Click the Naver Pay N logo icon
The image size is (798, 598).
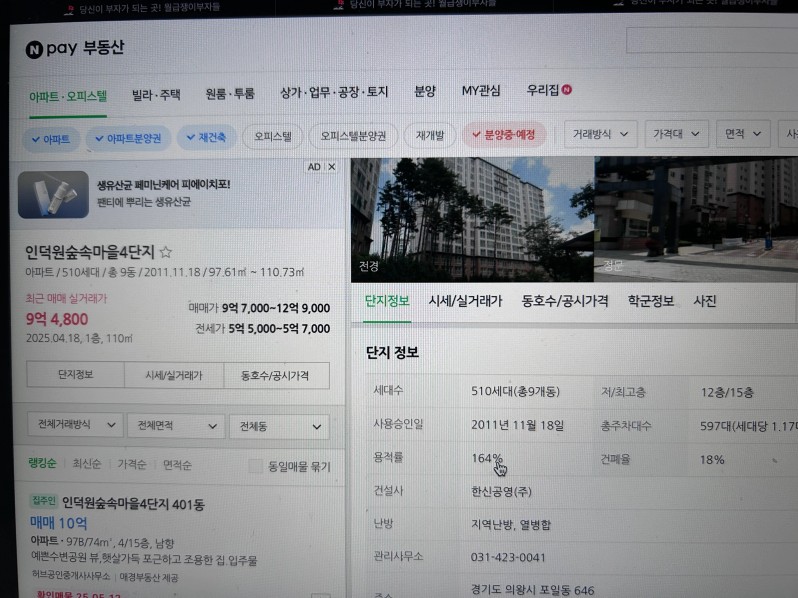tap(35, 50)
